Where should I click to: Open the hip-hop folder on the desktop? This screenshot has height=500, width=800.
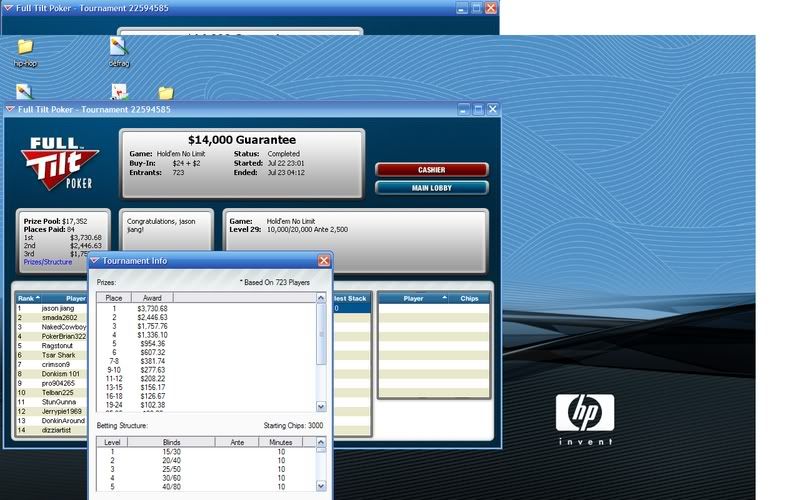(x=25, y=53)
